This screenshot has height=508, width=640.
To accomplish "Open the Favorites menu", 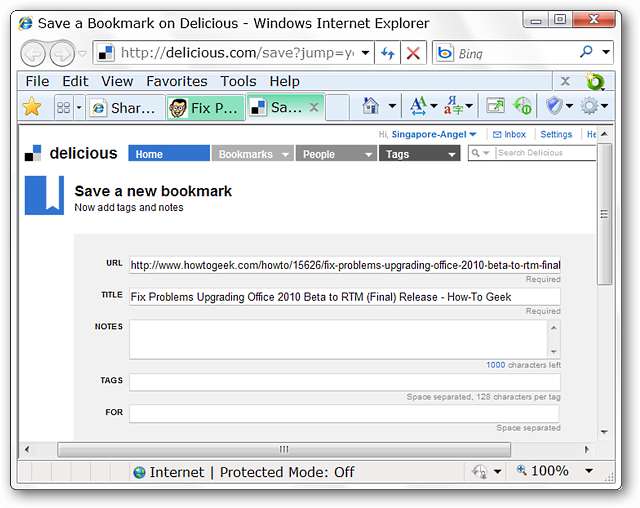I will (177, 81).
